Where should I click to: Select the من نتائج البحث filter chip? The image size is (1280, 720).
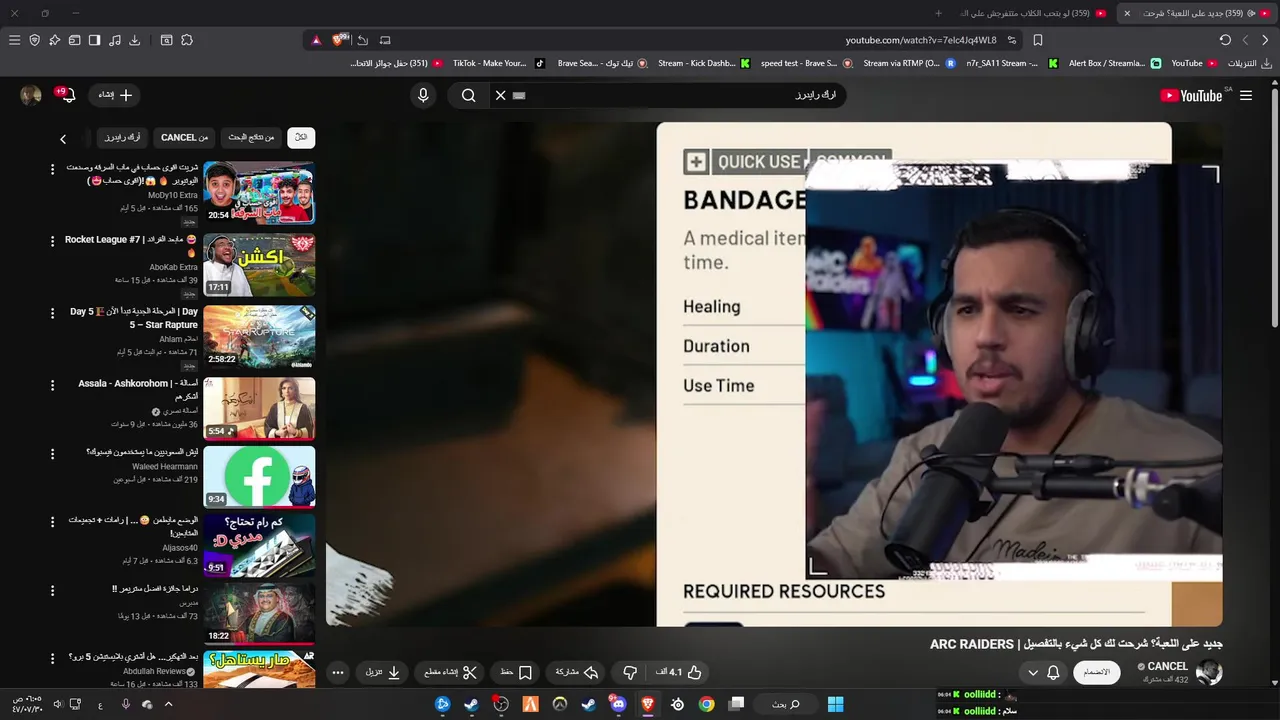pos(251,137)
